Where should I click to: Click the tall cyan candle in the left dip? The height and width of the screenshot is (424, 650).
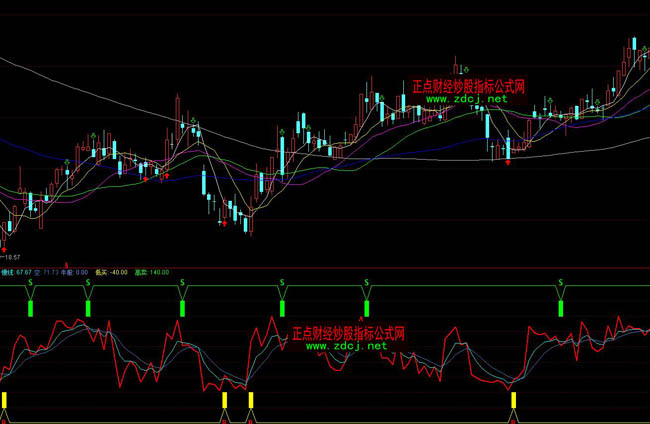tap(204, 181)
